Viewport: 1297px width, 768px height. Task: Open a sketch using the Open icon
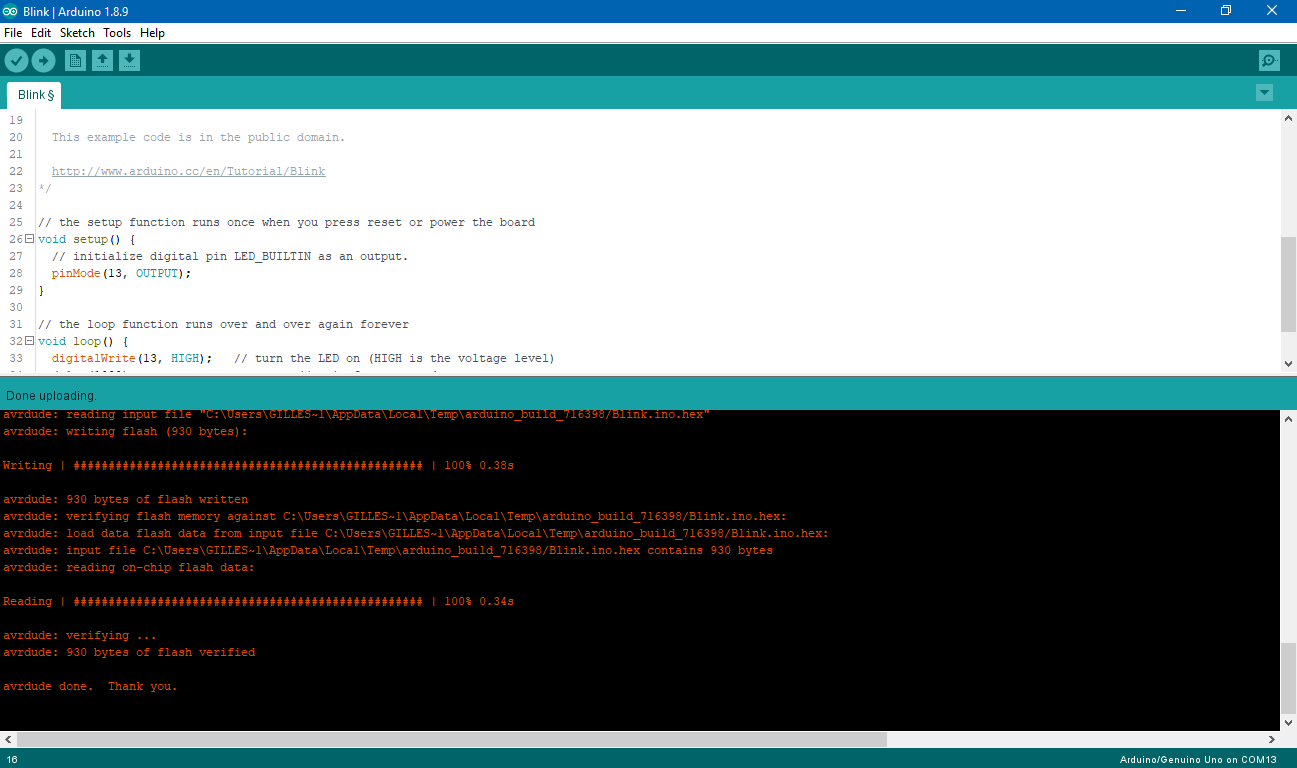pyautogui.click(x=102, y=61)
